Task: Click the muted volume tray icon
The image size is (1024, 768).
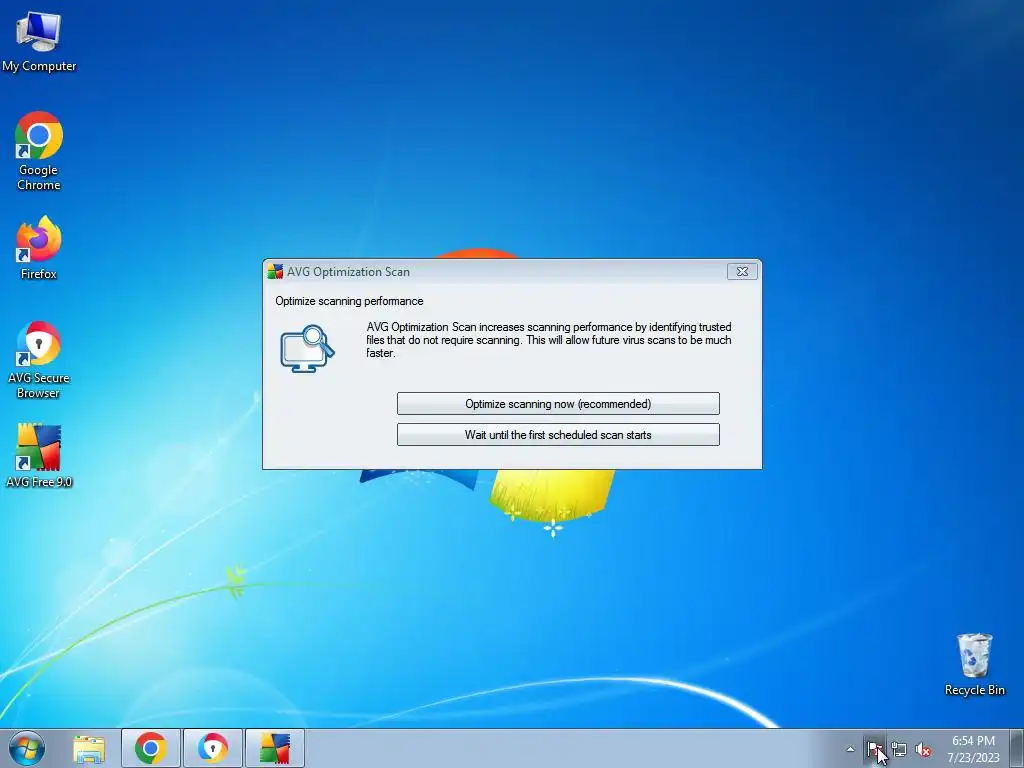Action: (923, 749)
